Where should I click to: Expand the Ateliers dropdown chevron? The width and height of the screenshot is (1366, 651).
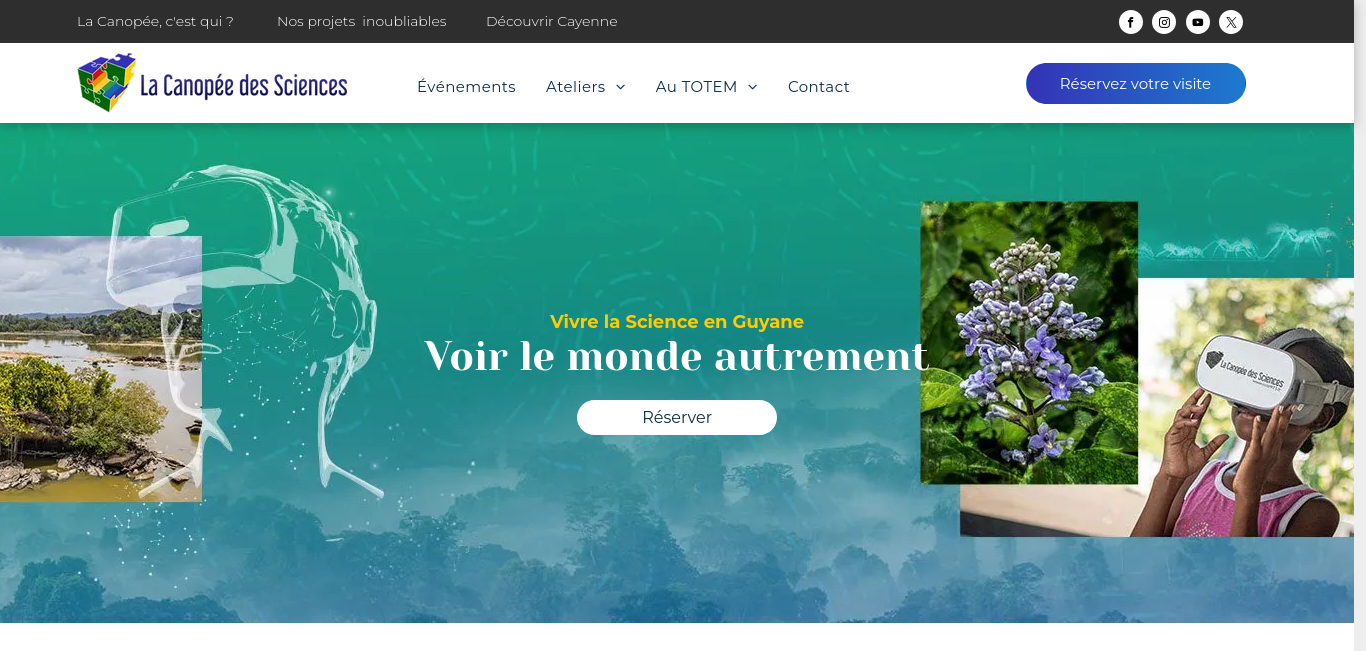coord(620,87)
